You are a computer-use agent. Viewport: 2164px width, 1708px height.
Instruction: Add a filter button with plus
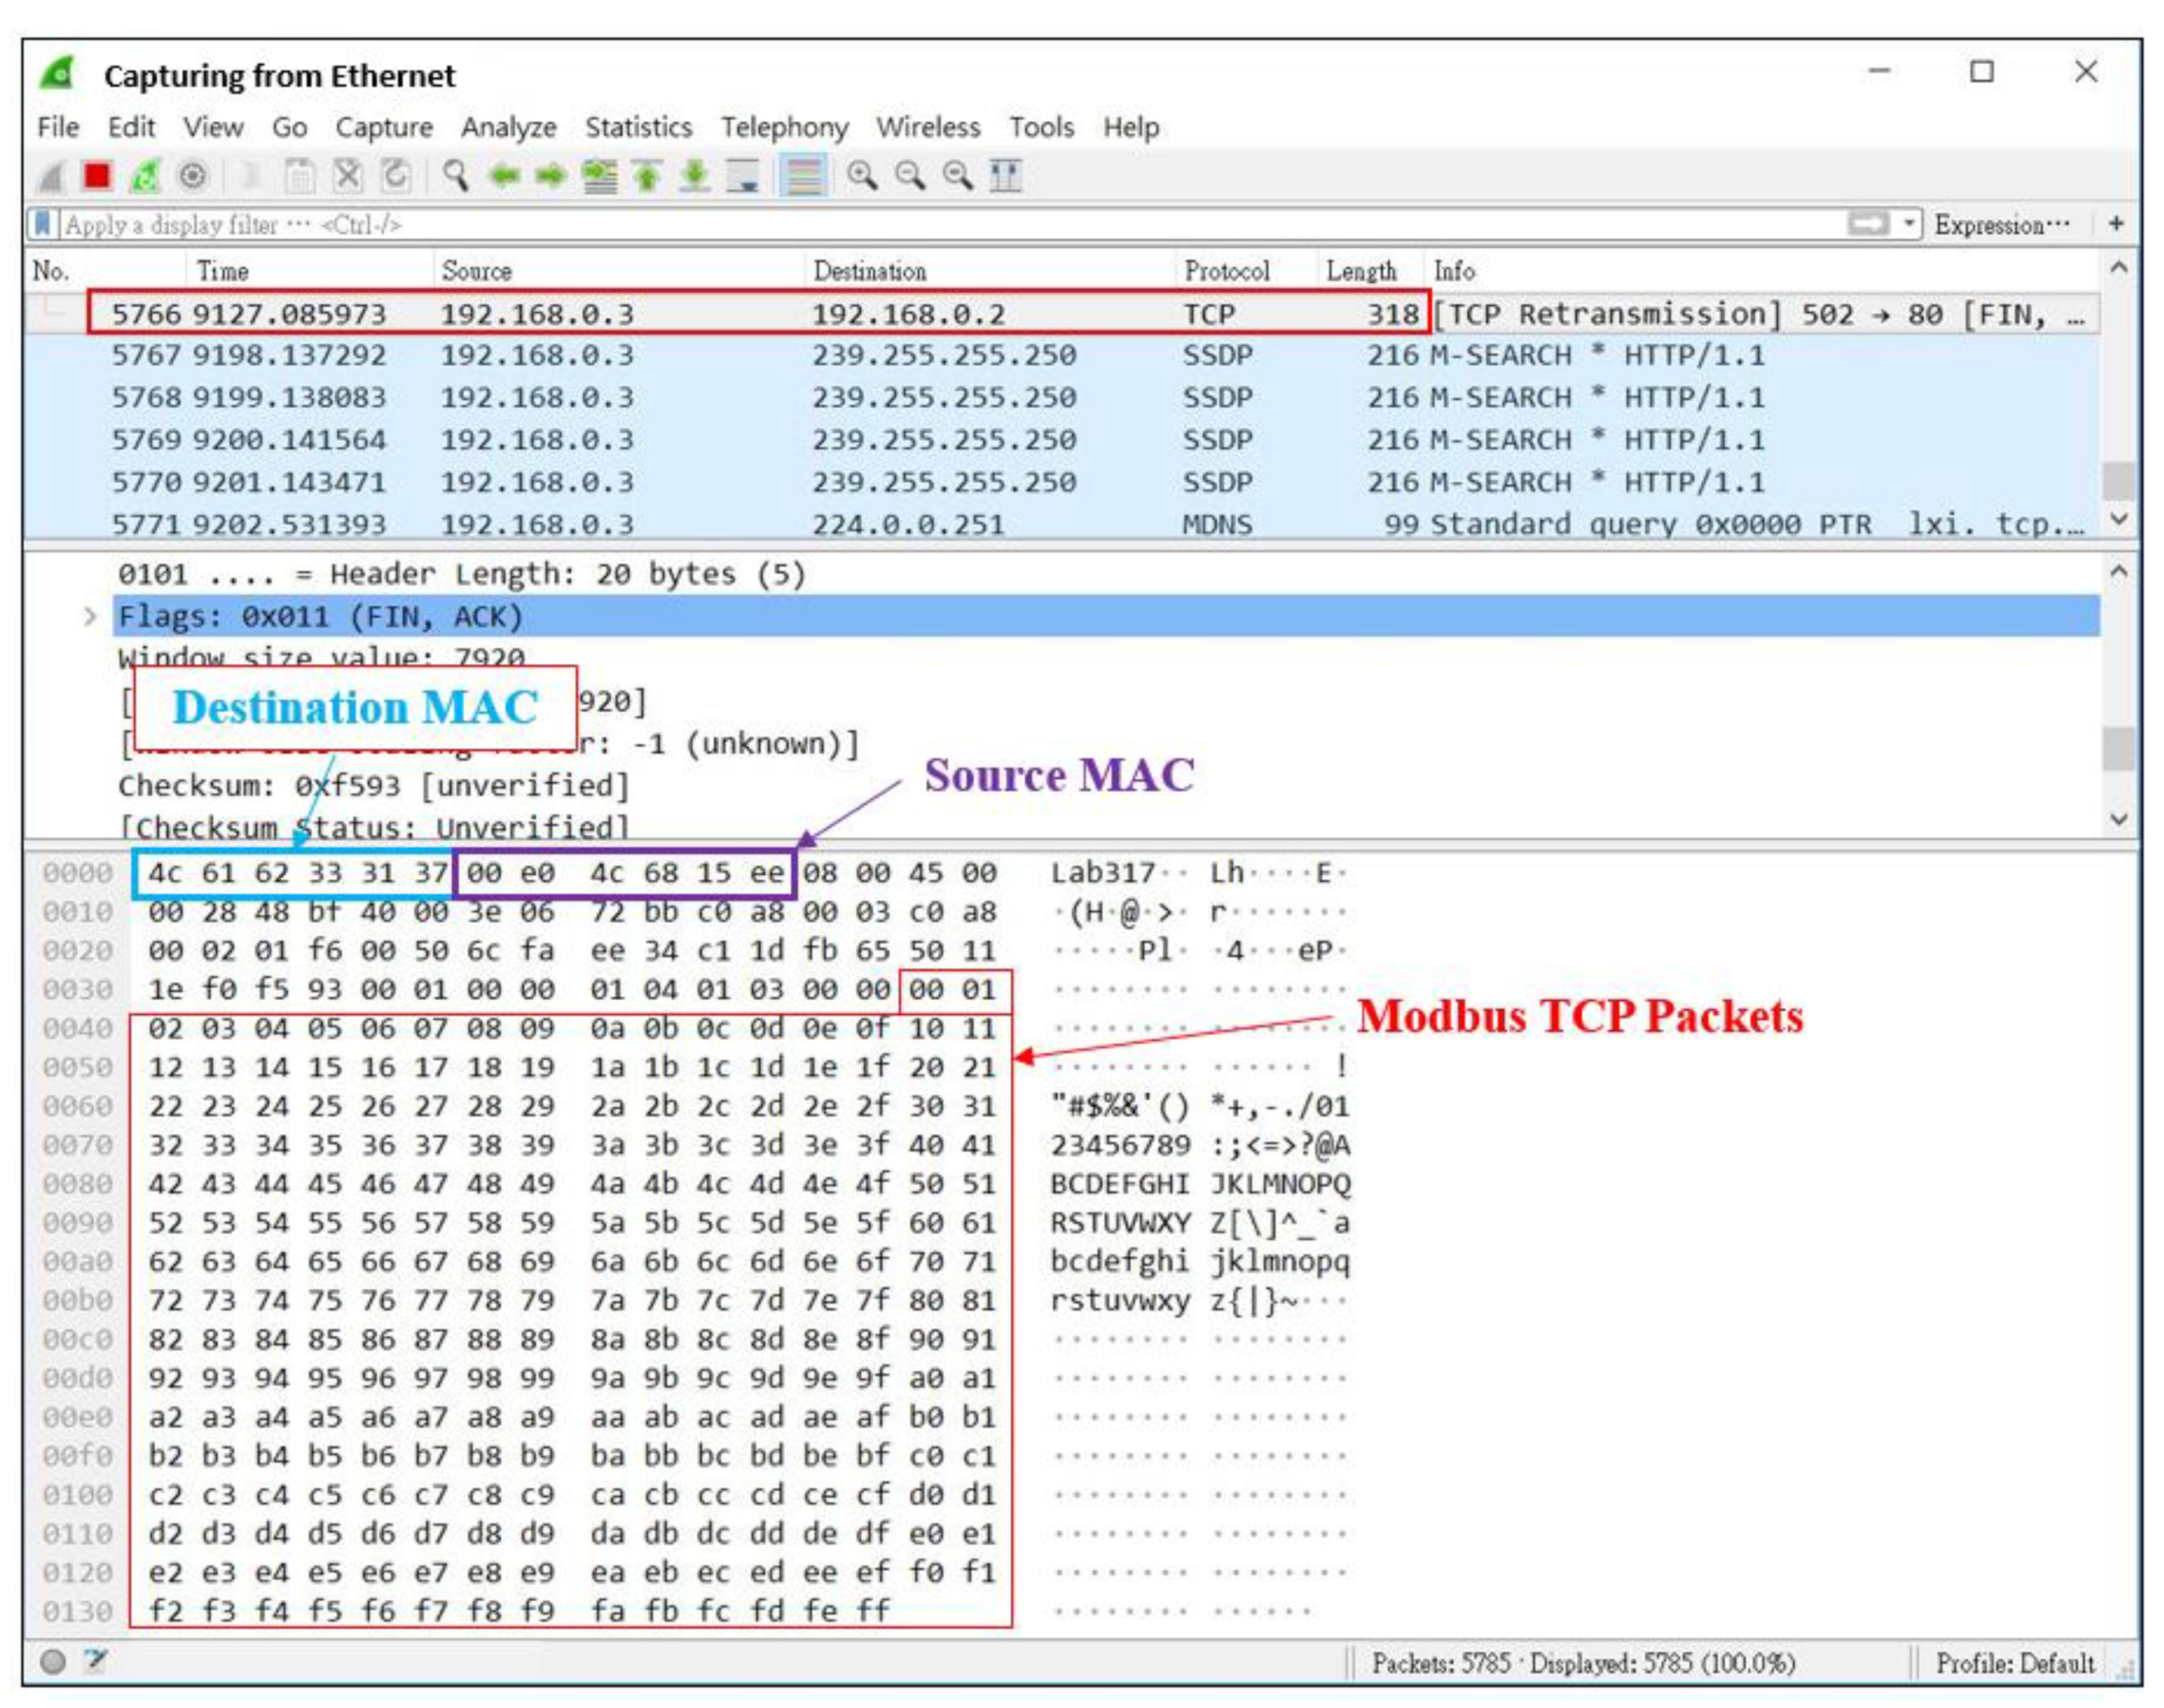click(x=2116, y=224)
